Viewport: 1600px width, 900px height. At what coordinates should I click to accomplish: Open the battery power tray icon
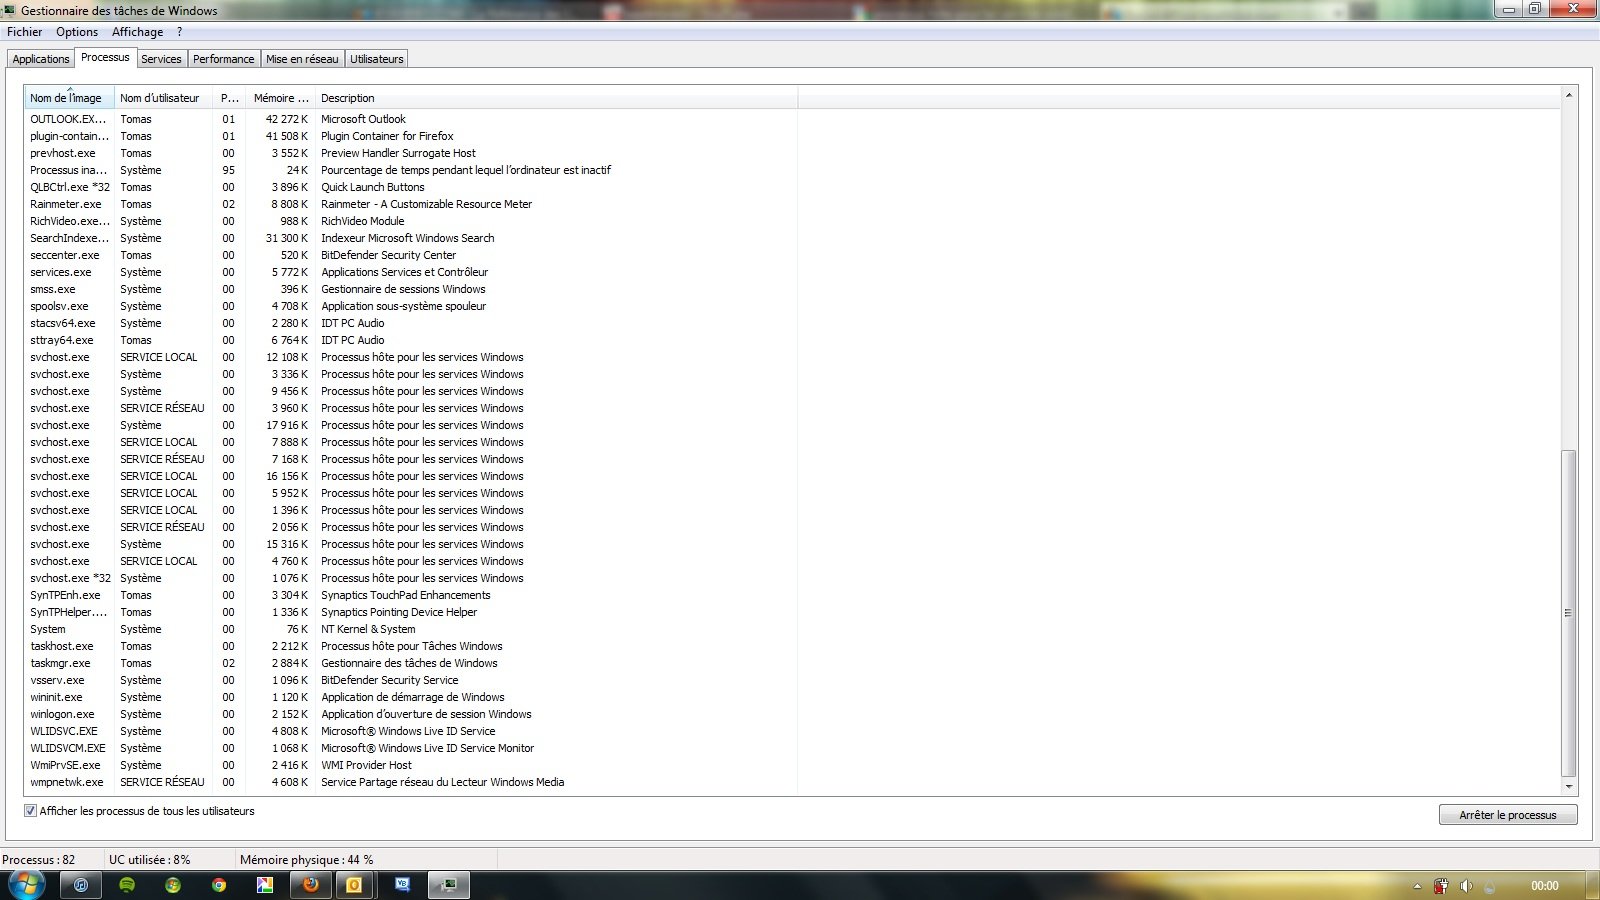(1441, 886)
